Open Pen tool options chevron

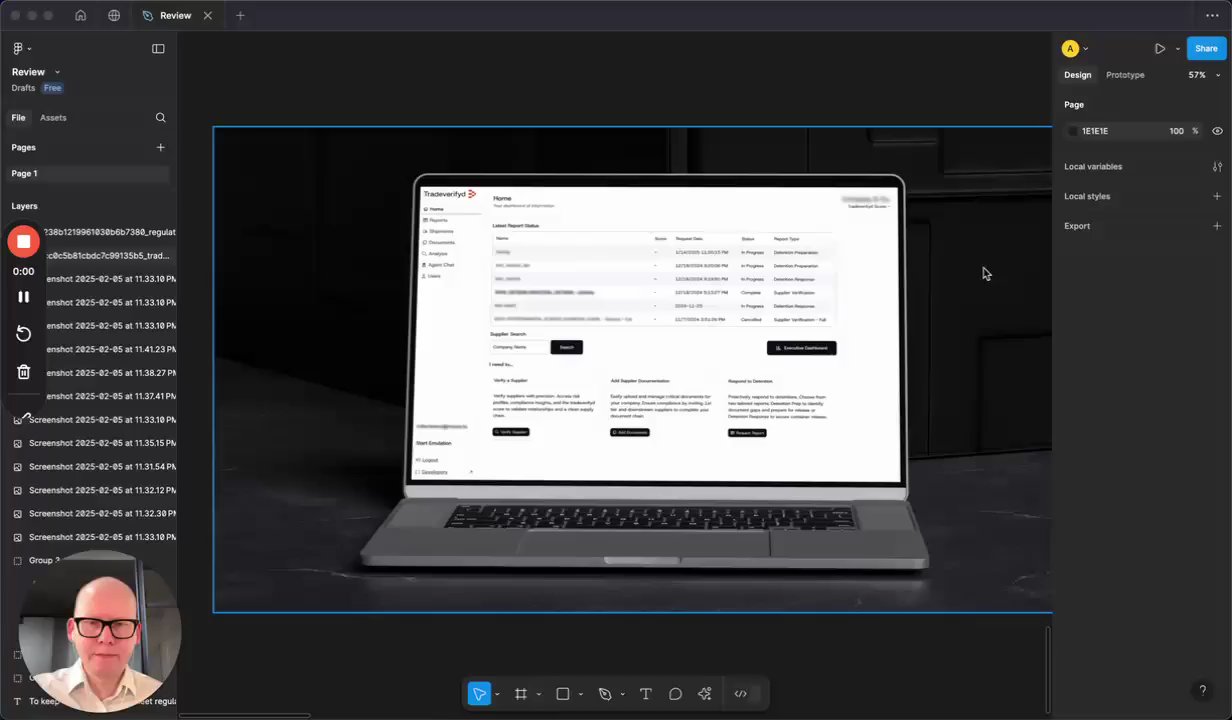click(x=622, y=694)
